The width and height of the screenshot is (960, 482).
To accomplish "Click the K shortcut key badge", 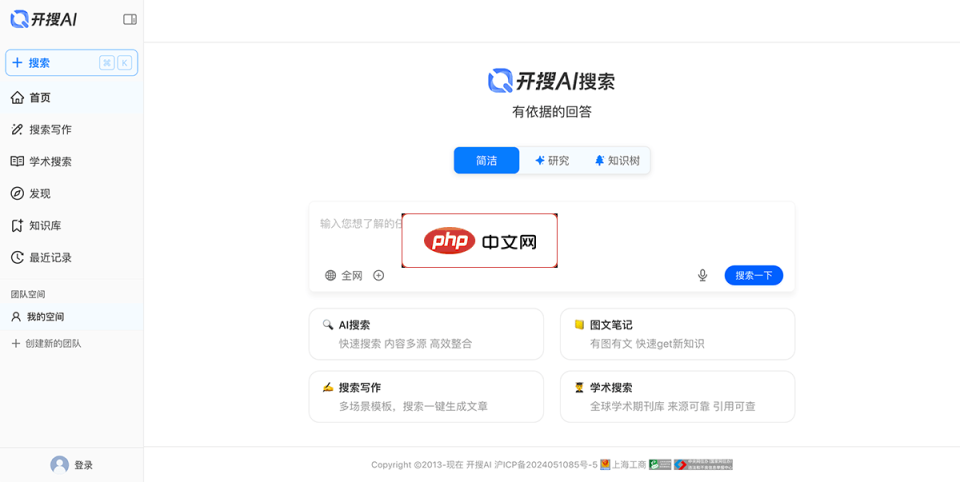I will coord(124,62).
